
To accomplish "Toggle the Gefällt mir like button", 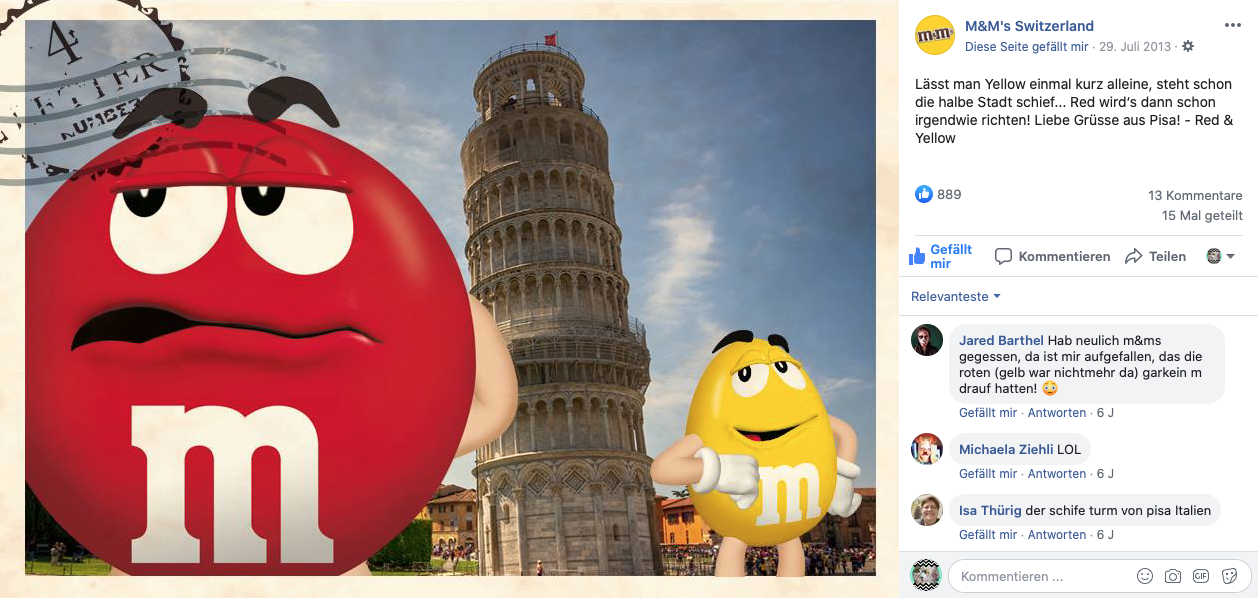I will [x=940, y=256].
